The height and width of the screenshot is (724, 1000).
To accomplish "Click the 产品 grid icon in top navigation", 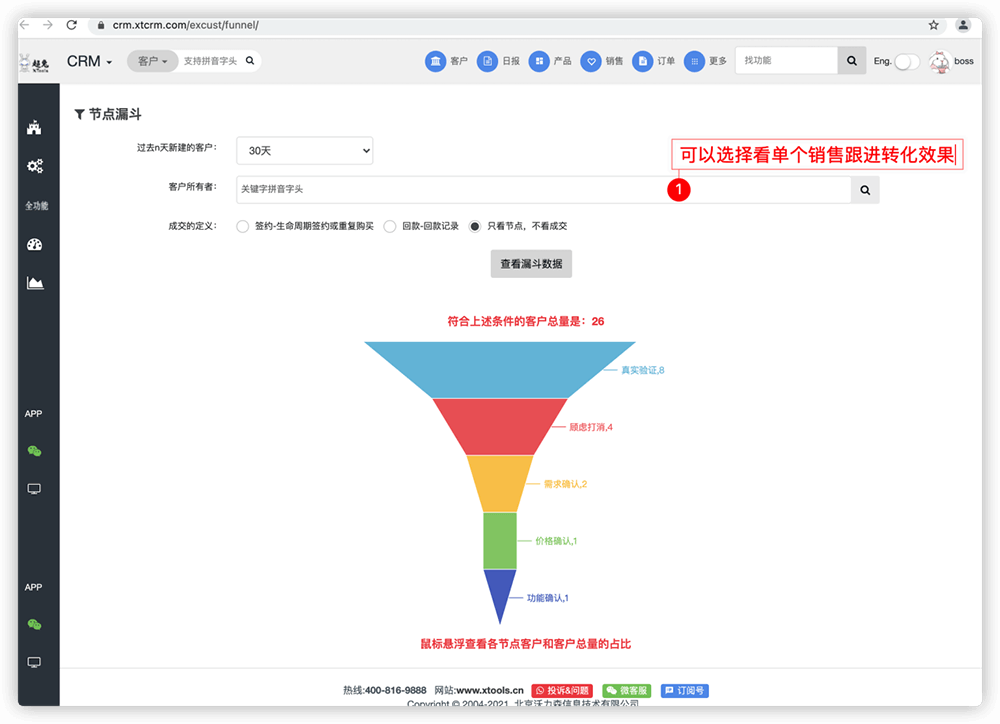I will (x=539, y=61).
